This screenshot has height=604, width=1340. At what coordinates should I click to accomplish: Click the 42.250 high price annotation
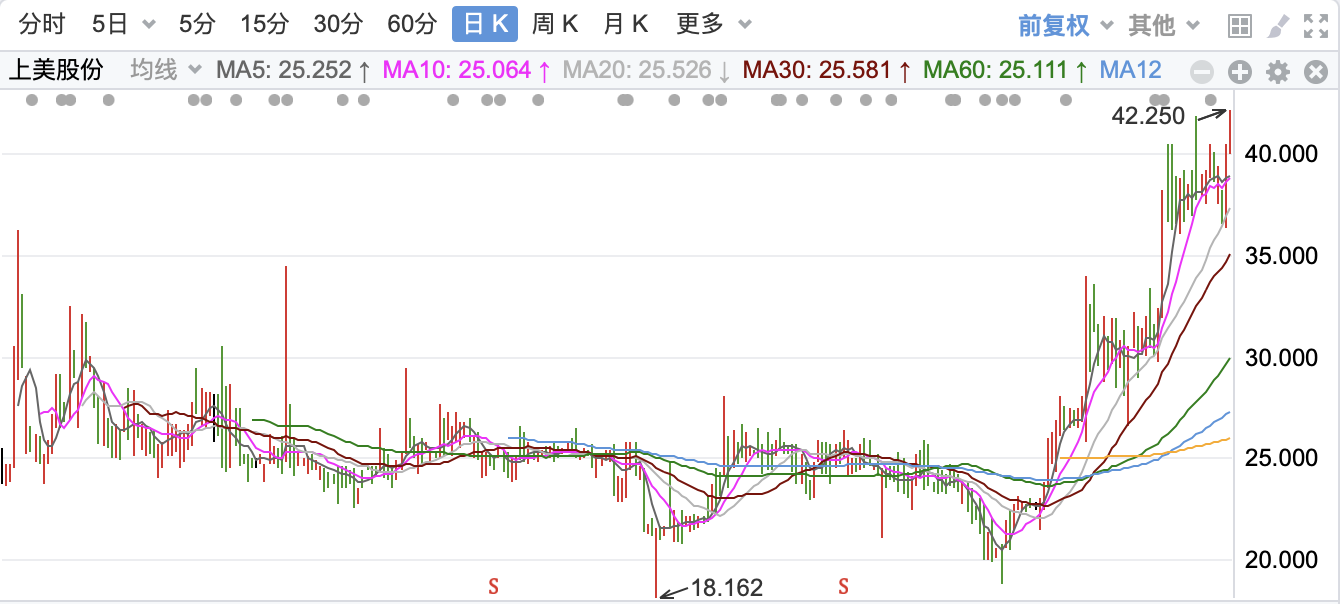pos(1148,116)
